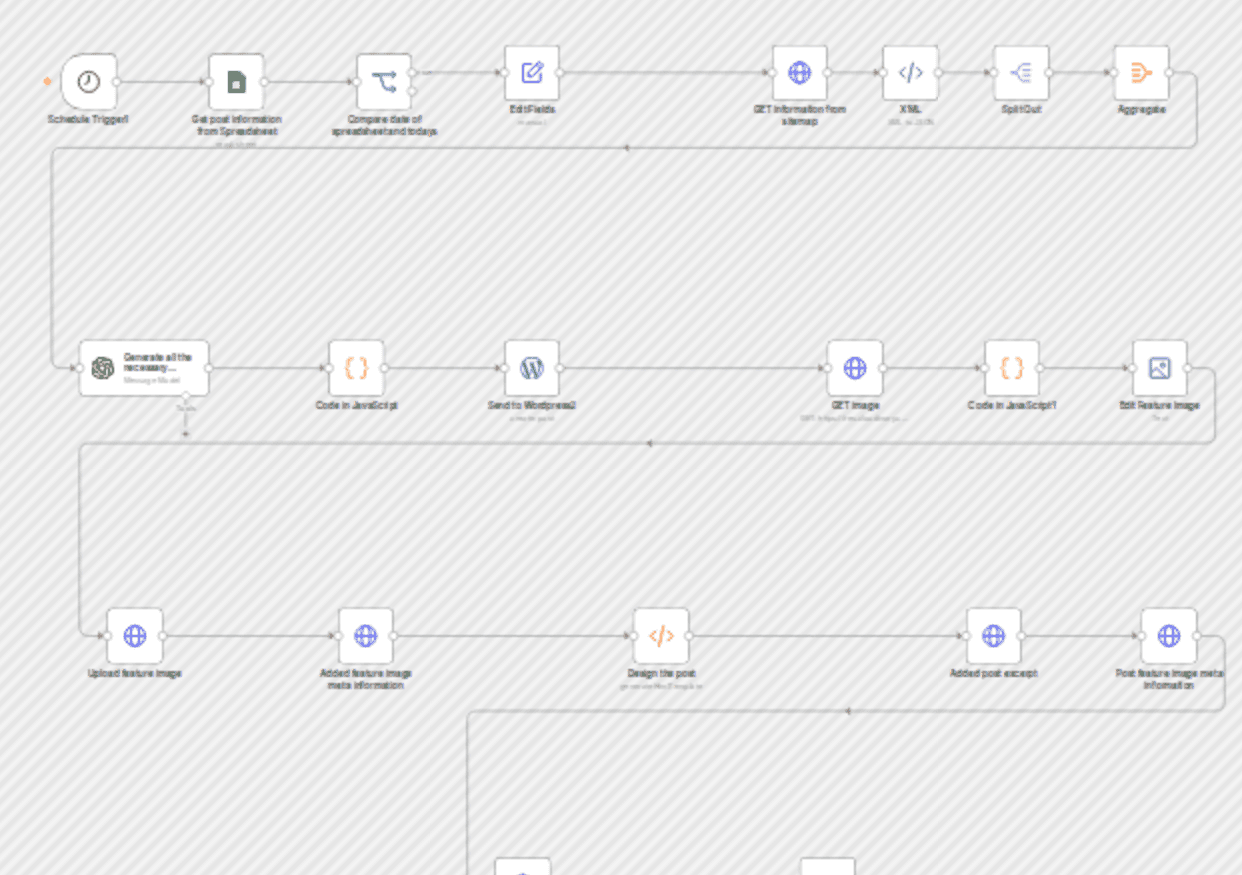Open the XML code node icon

(910, 73)
